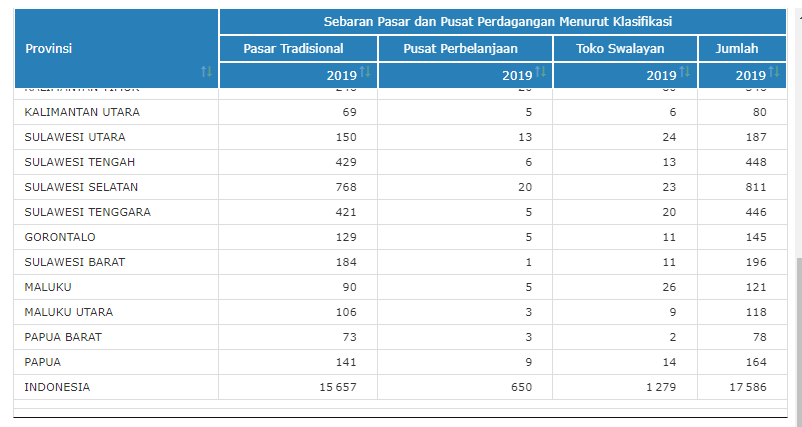
Task: Select the SULAWESI BARAT row name
Action: point(75,262)
